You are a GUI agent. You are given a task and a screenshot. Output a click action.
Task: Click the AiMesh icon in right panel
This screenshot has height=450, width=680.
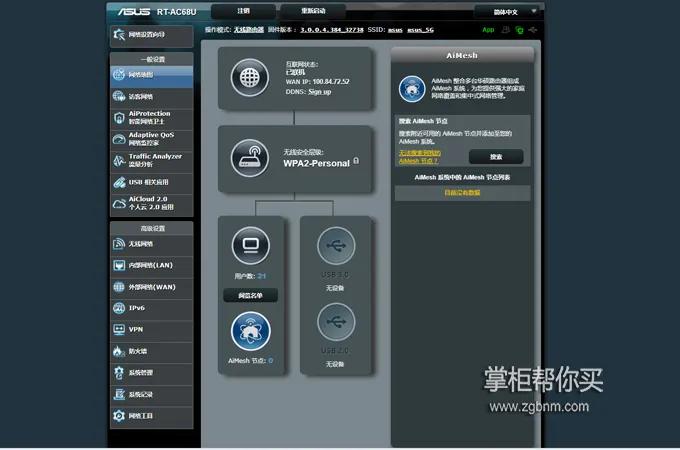tap(412, 88)
